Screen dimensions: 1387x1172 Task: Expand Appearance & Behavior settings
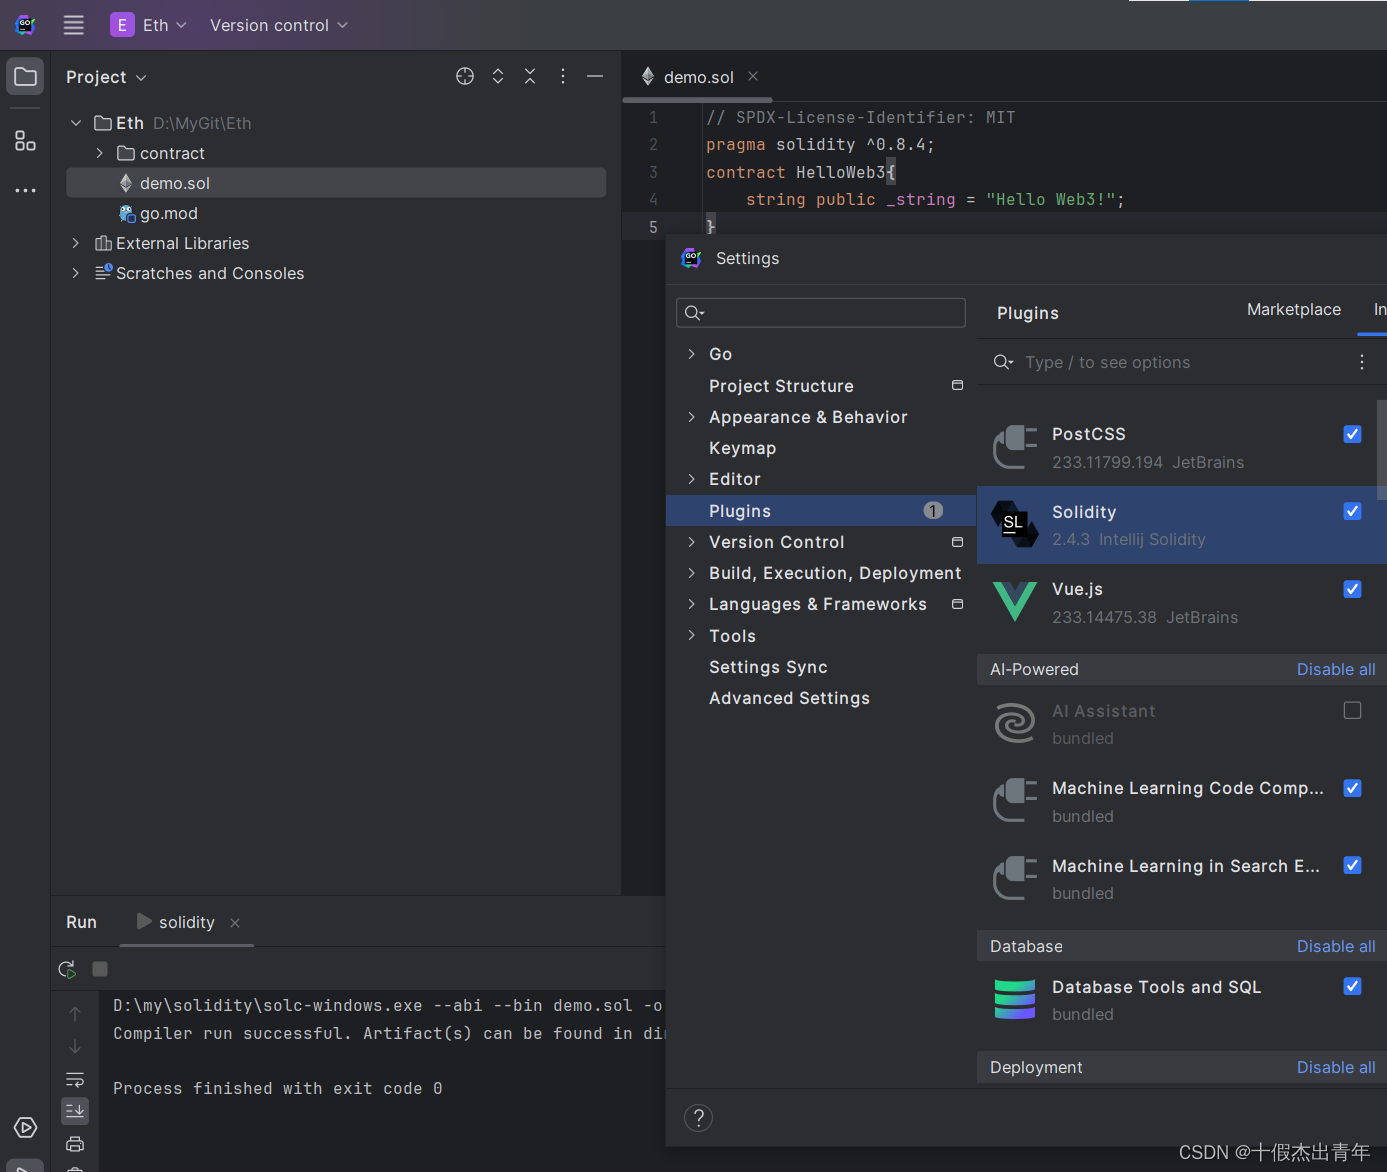click(691, 417)
